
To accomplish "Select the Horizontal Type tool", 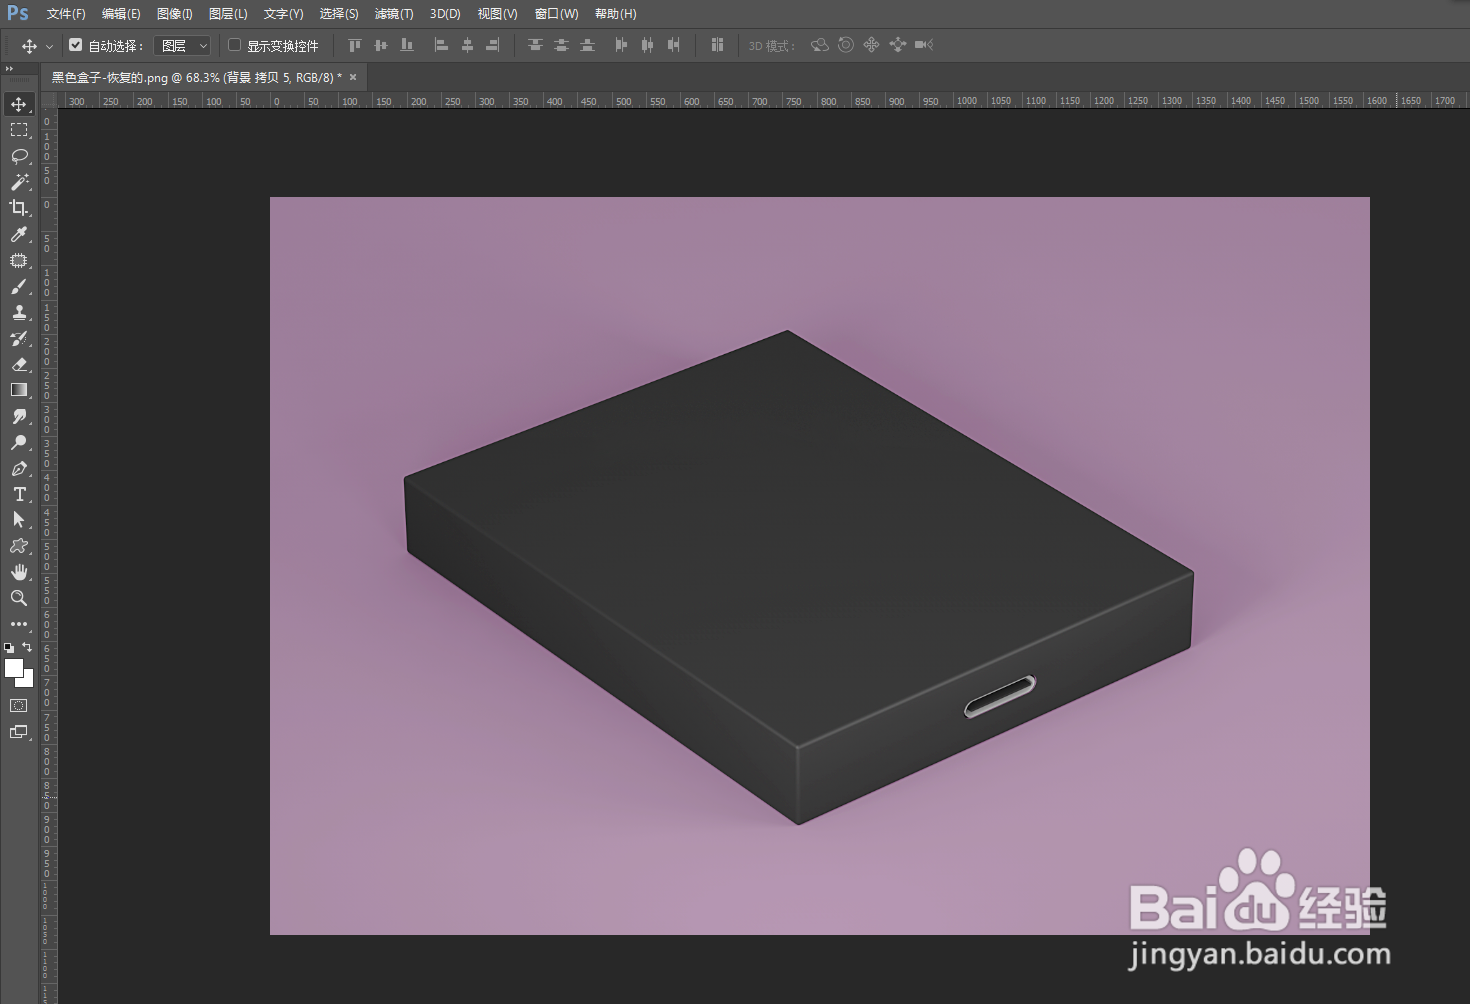I will 19,494.
